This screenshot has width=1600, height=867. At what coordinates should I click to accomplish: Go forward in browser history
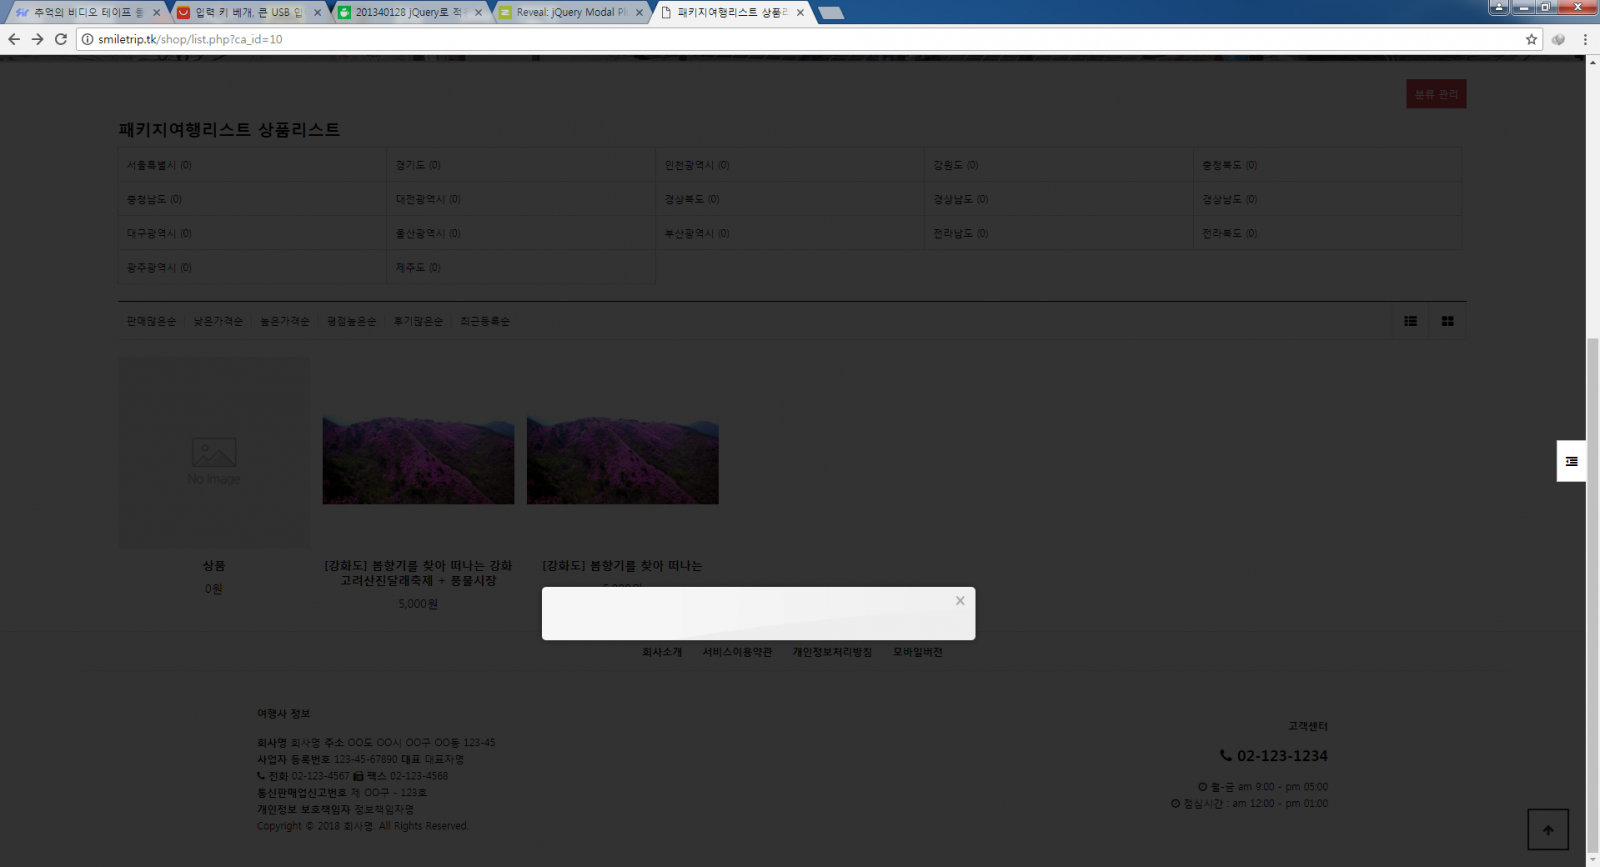[x=37, y=39]
